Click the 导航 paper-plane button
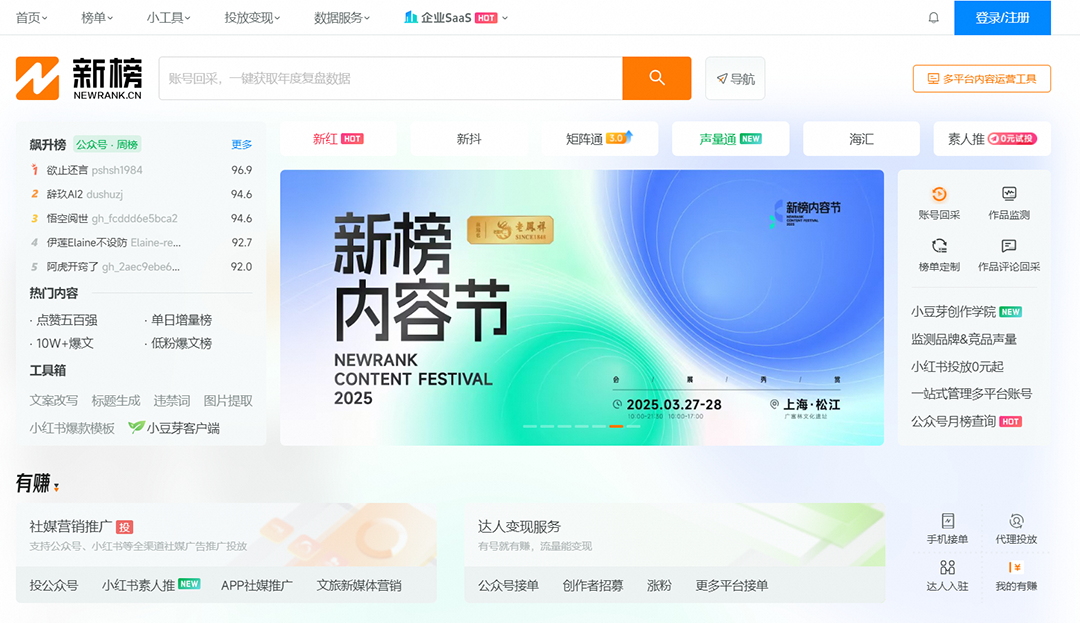 [x=735, y=78]
